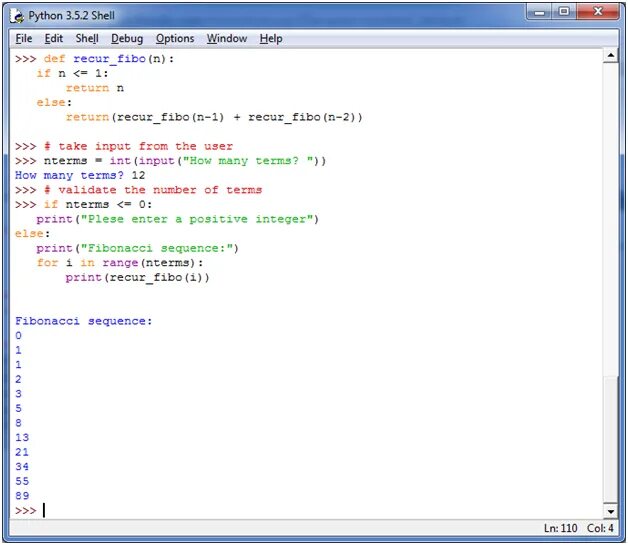Screen dimensions: 628x545
Task: Click the output value 34
Action: tap(22, 467)
